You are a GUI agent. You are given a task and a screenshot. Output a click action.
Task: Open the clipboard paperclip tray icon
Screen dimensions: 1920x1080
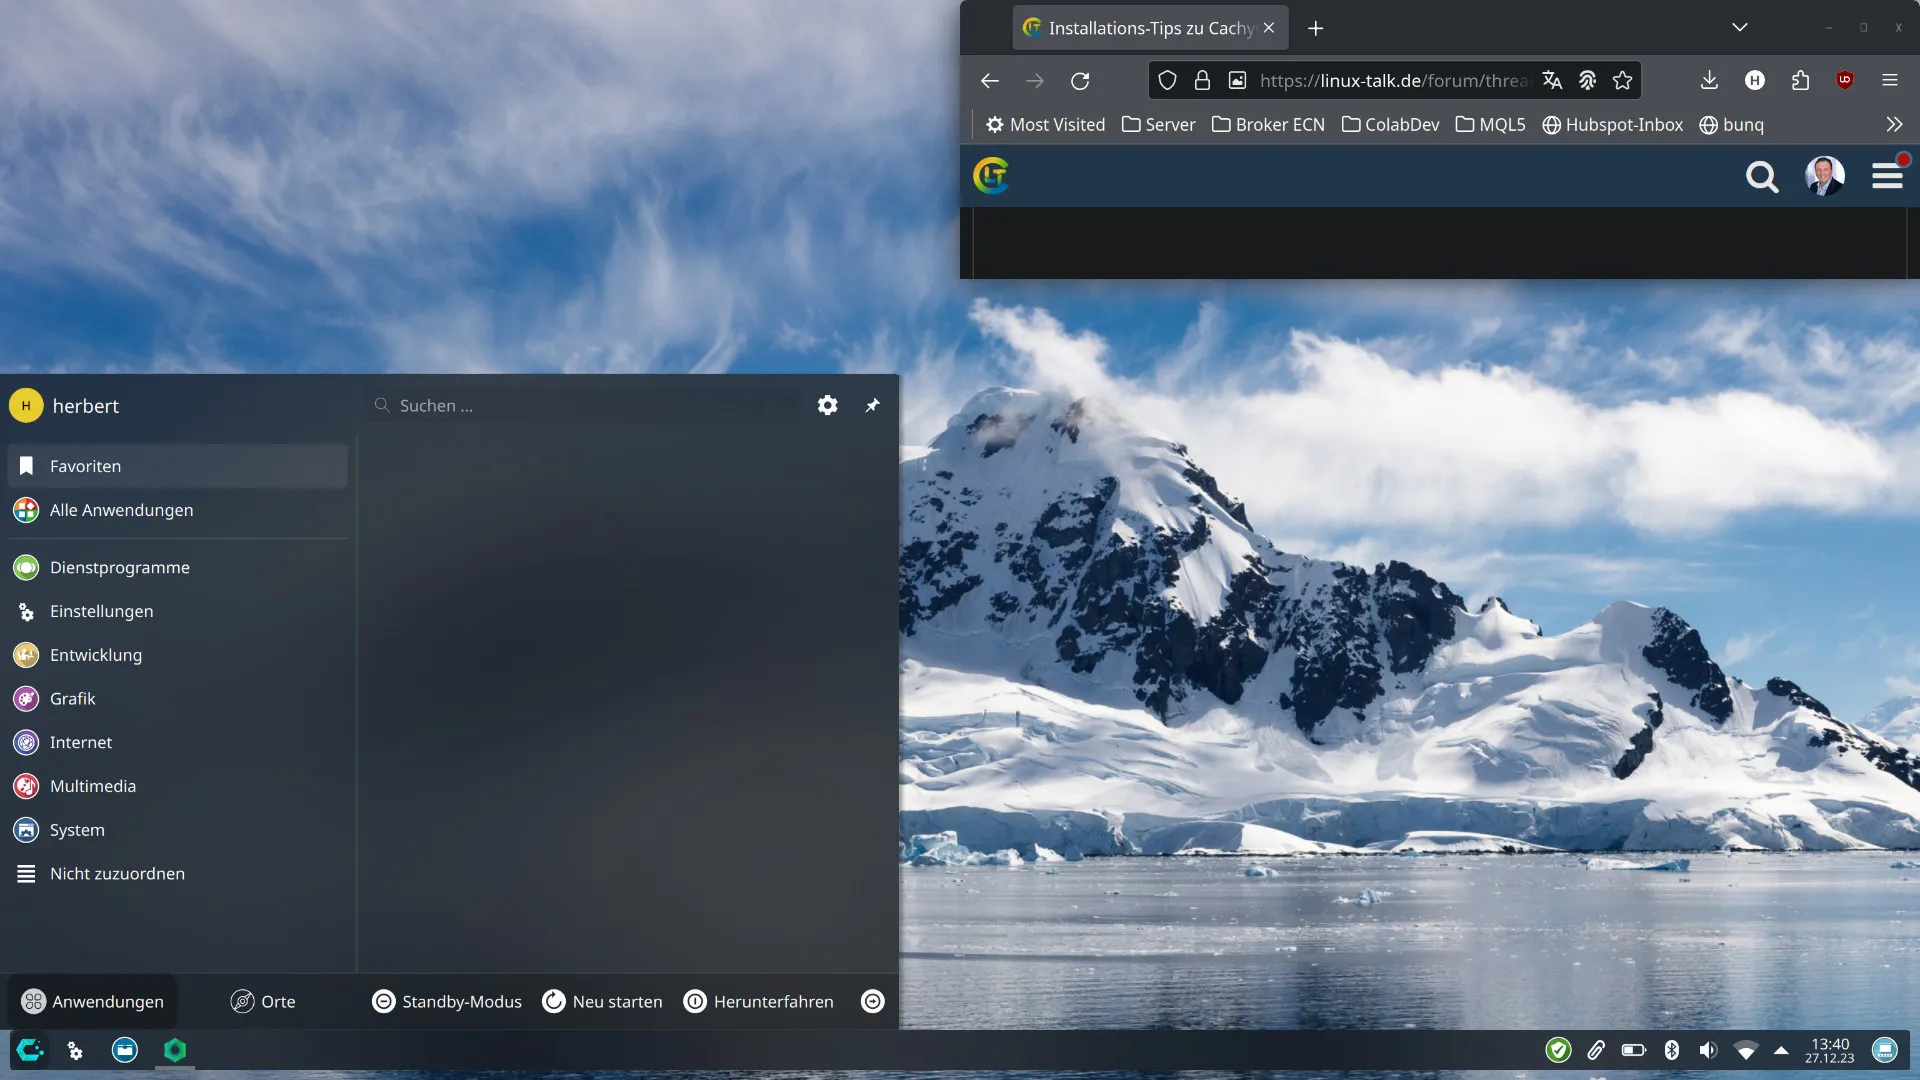[x=1596, y=1050]
